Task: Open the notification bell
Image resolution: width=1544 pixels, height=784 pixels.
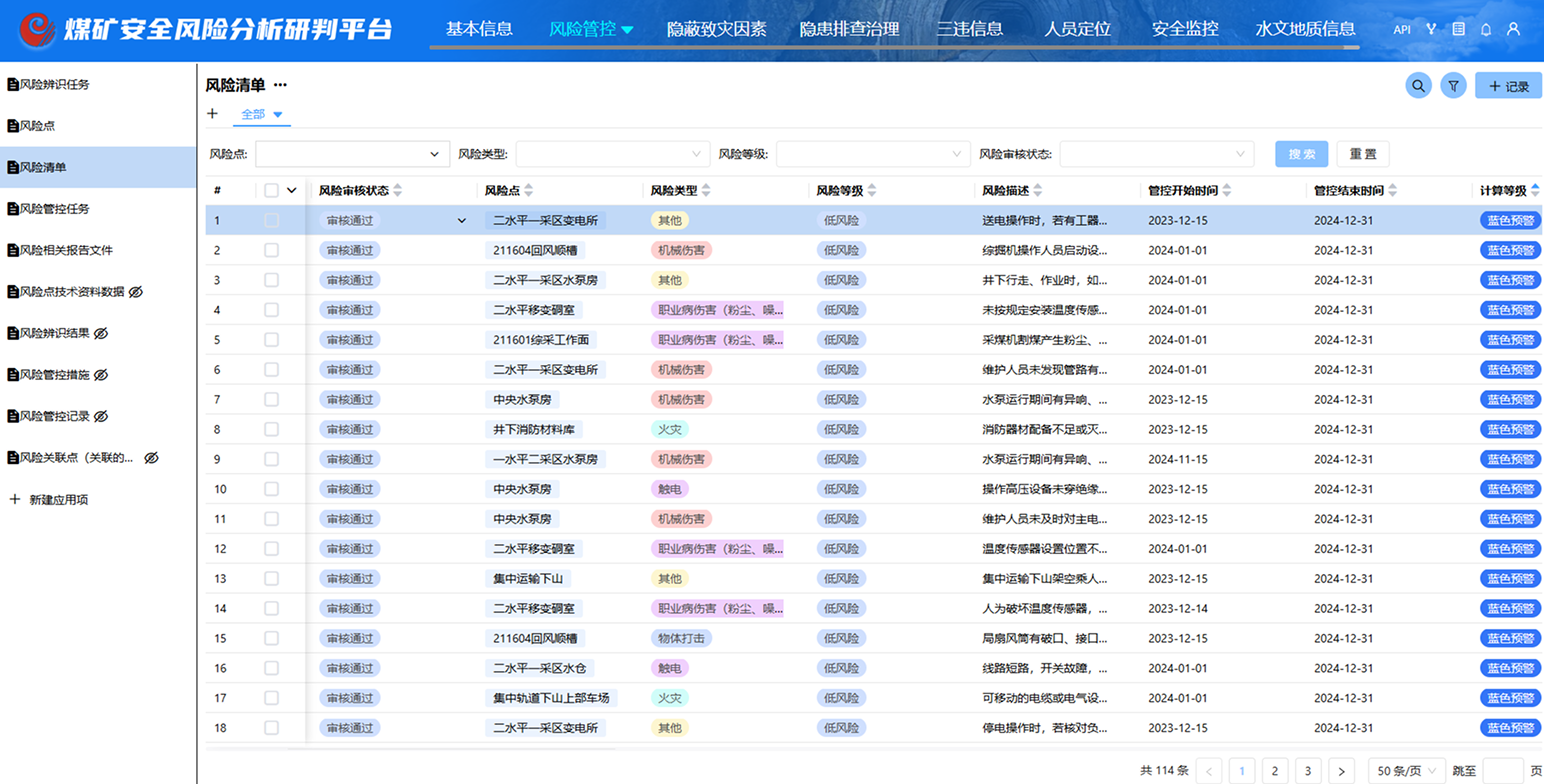Action: pos(1486,30)
